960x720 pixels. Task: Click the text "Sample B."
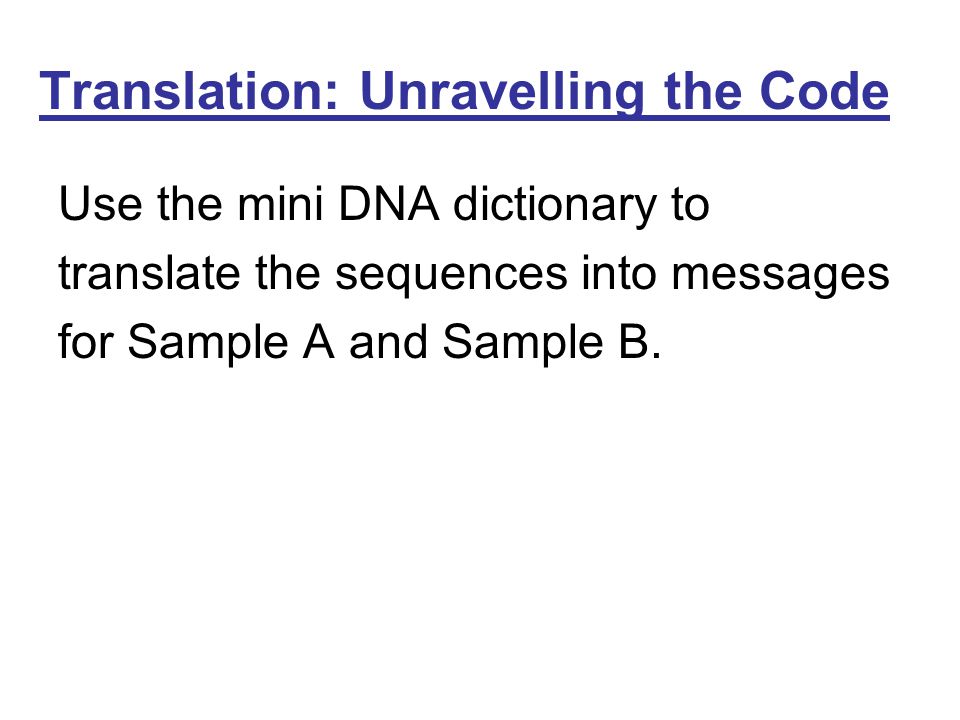tap(552, 343)
